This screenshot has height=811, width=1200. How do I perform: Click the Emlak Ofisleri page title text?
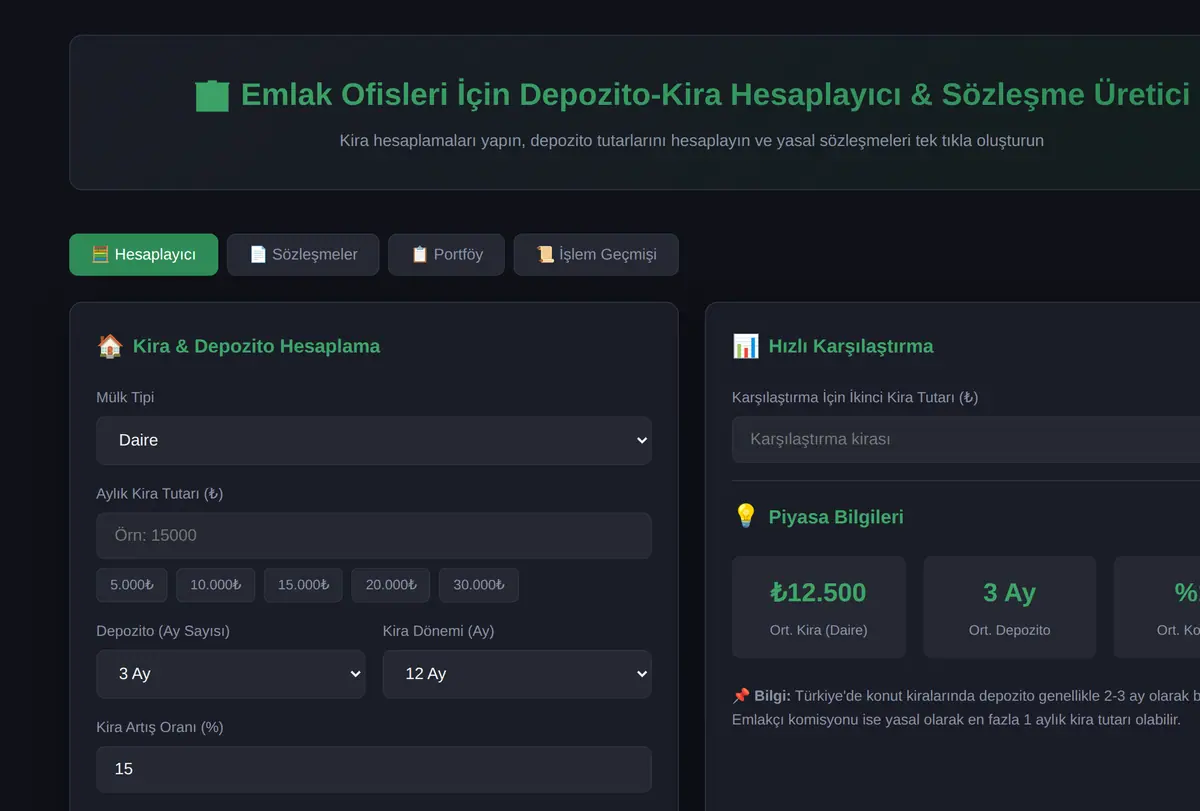point(716,95)
